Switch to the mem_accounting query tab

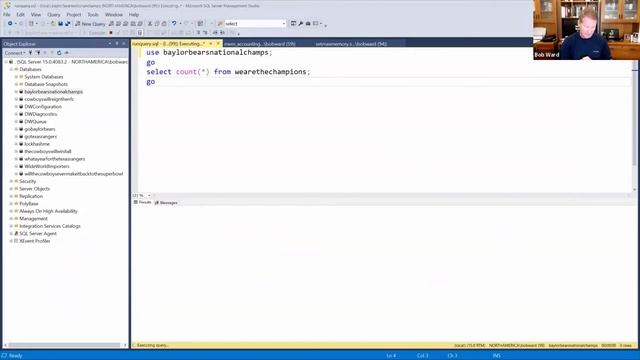(260, 44)
